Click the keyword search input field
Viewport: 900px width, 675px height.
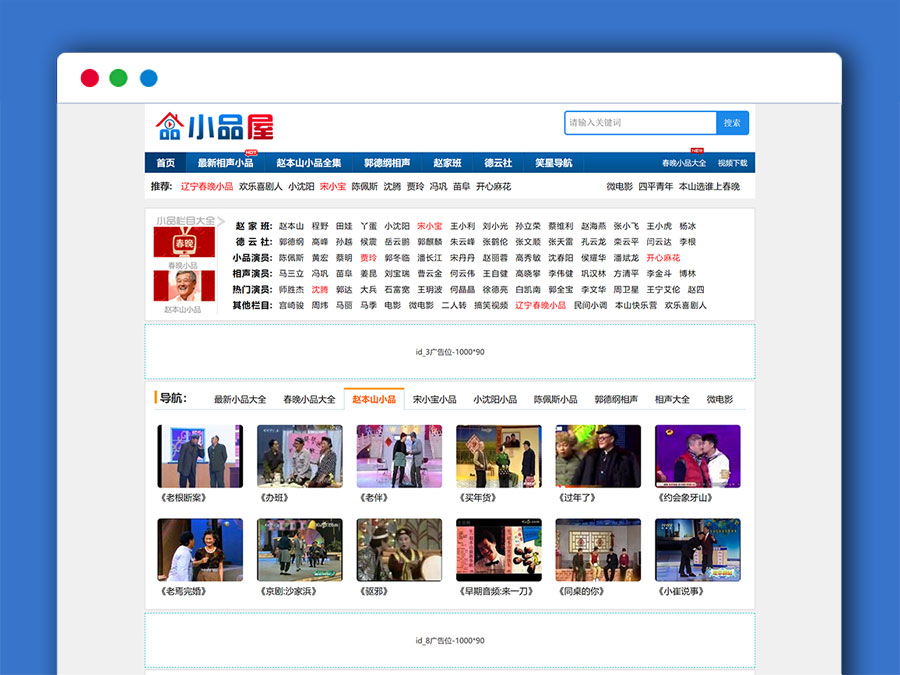point(640,123)
